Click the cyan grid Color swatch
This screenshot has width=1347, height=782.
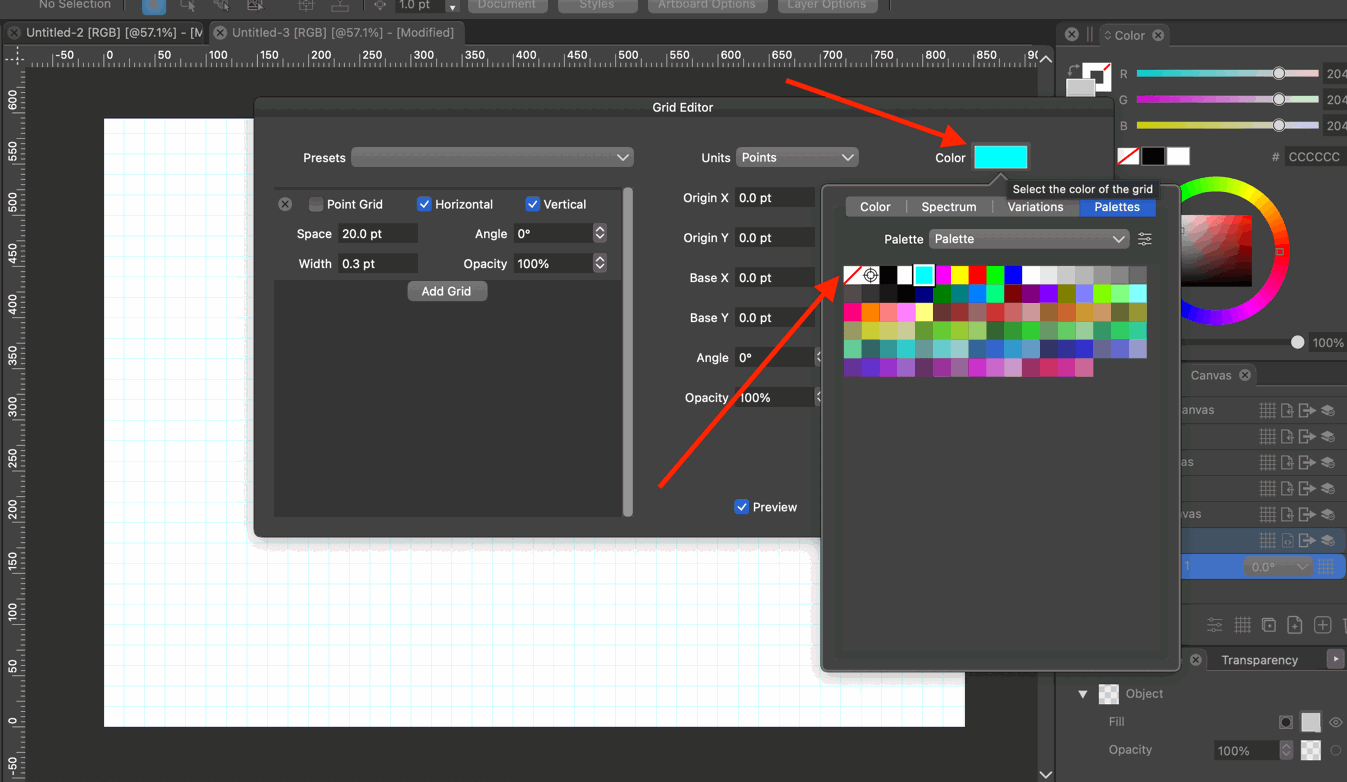pyautogui.click(x=1000, y=157)
